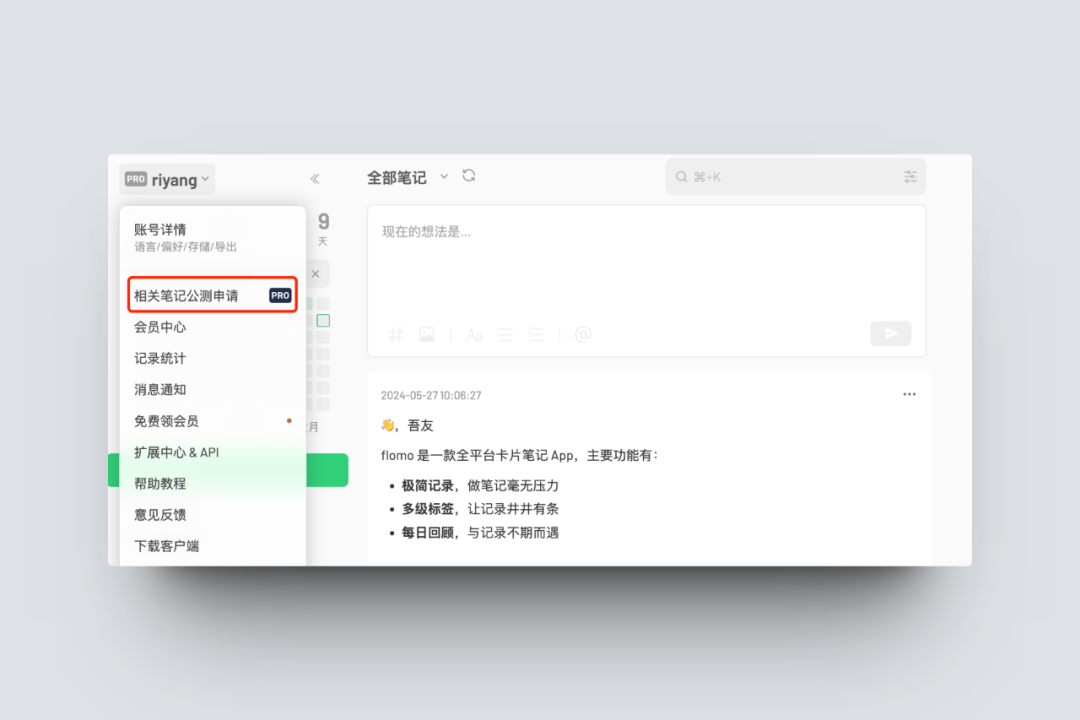This screenshot has width=1080, height=720.
Task: Open the three-dot menu on the note
Action: click(909, 394)
